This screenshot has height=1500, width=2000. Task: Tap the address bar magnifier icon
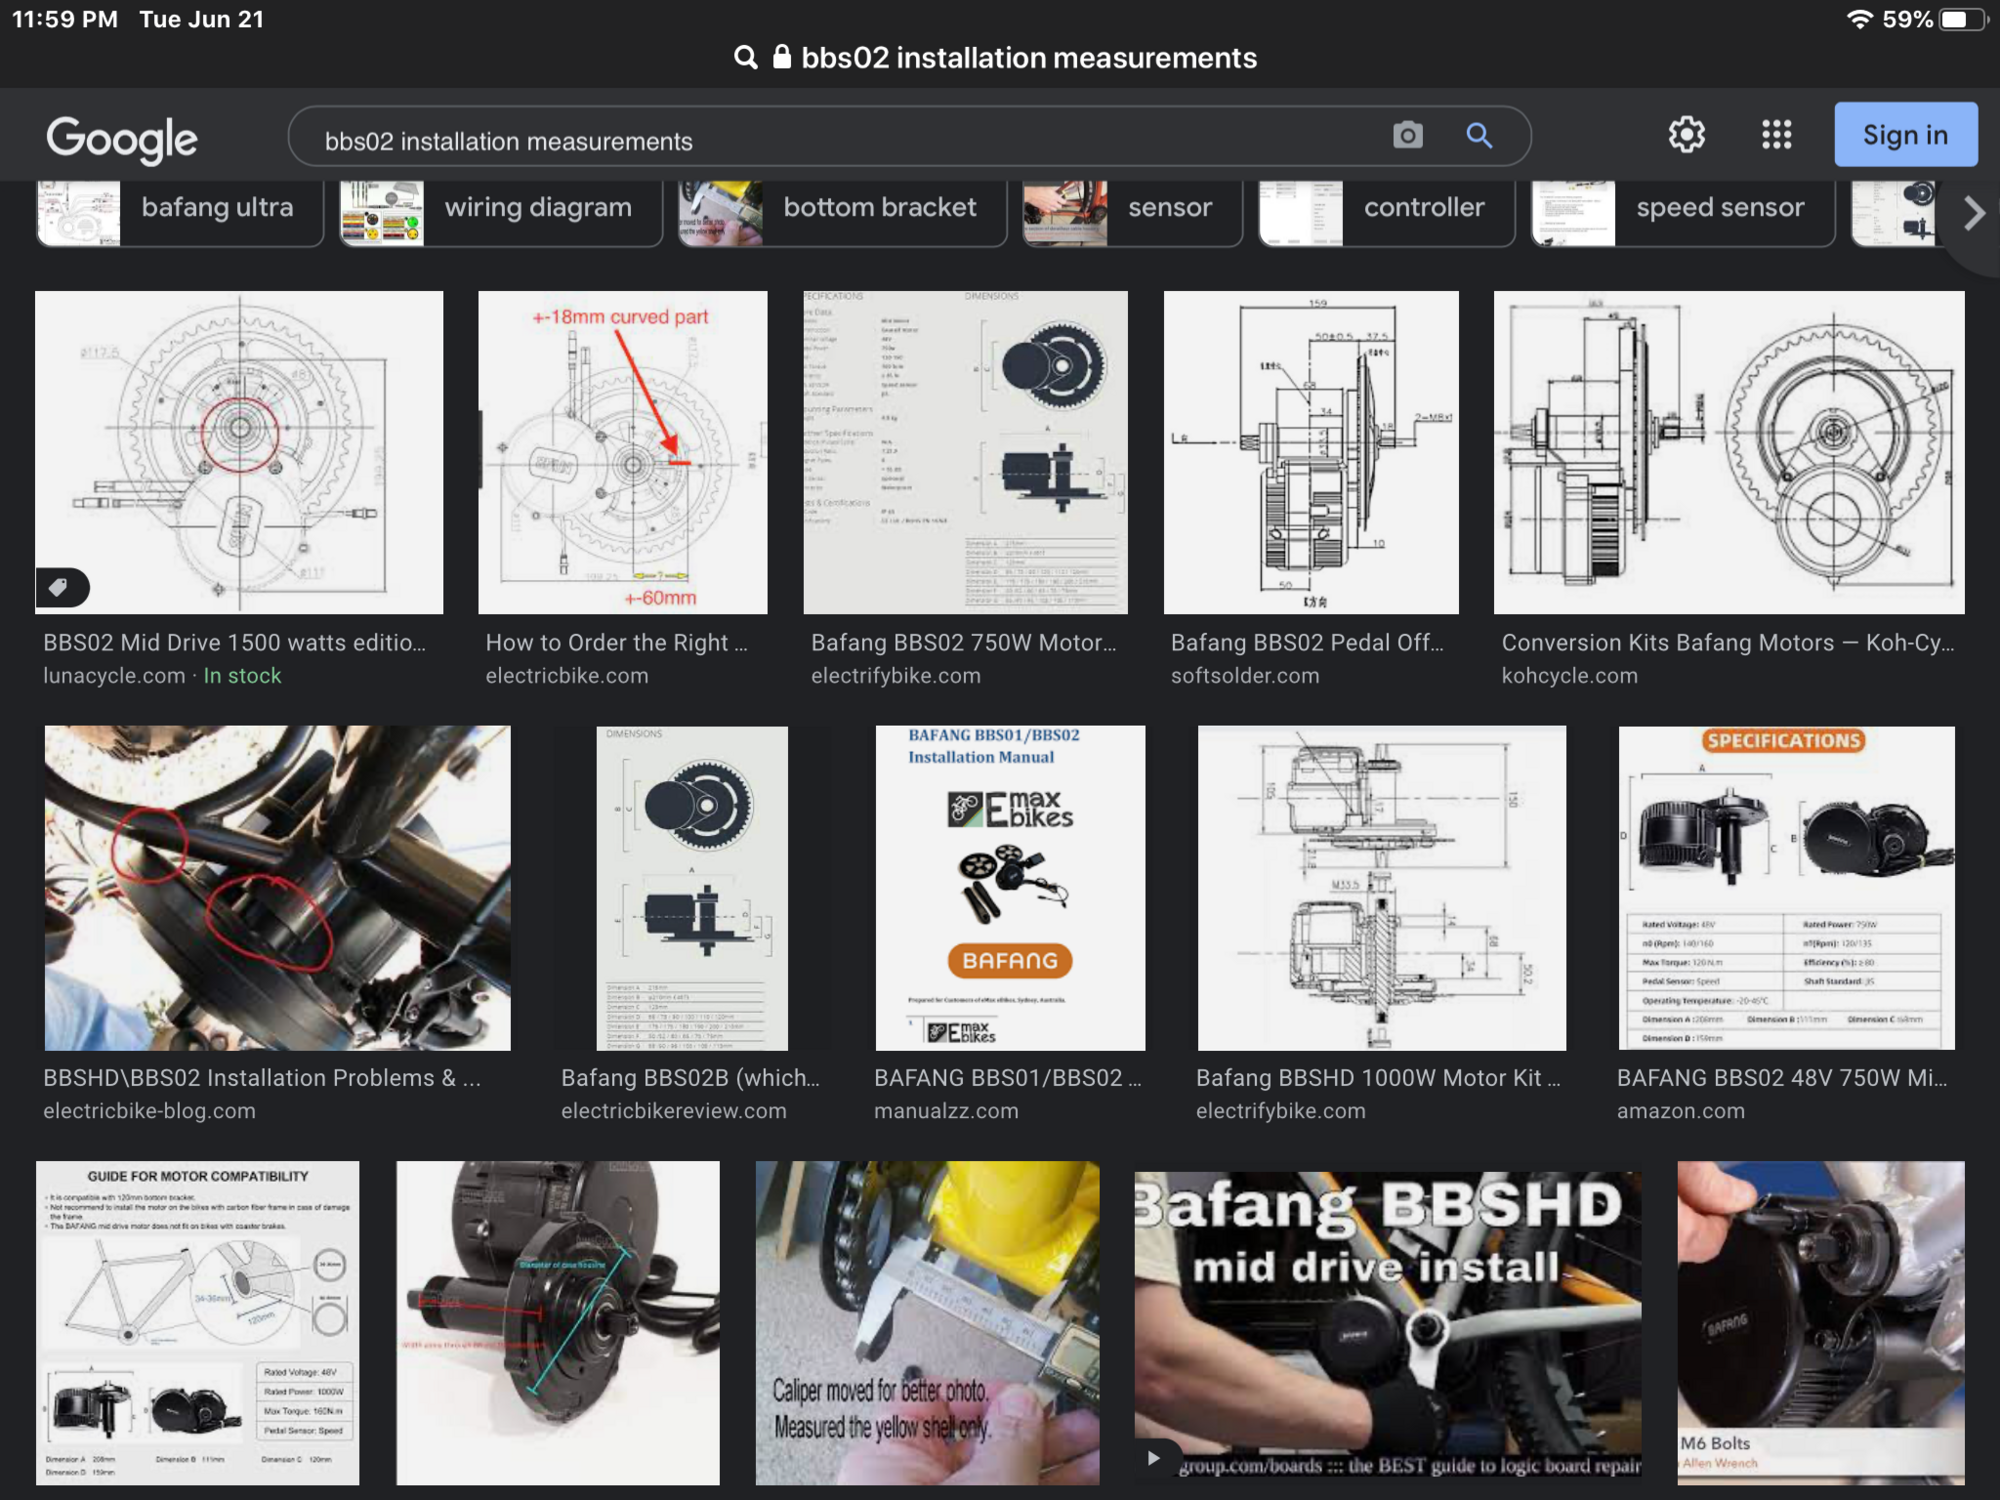pyautogui.click(x=745, y=57)
